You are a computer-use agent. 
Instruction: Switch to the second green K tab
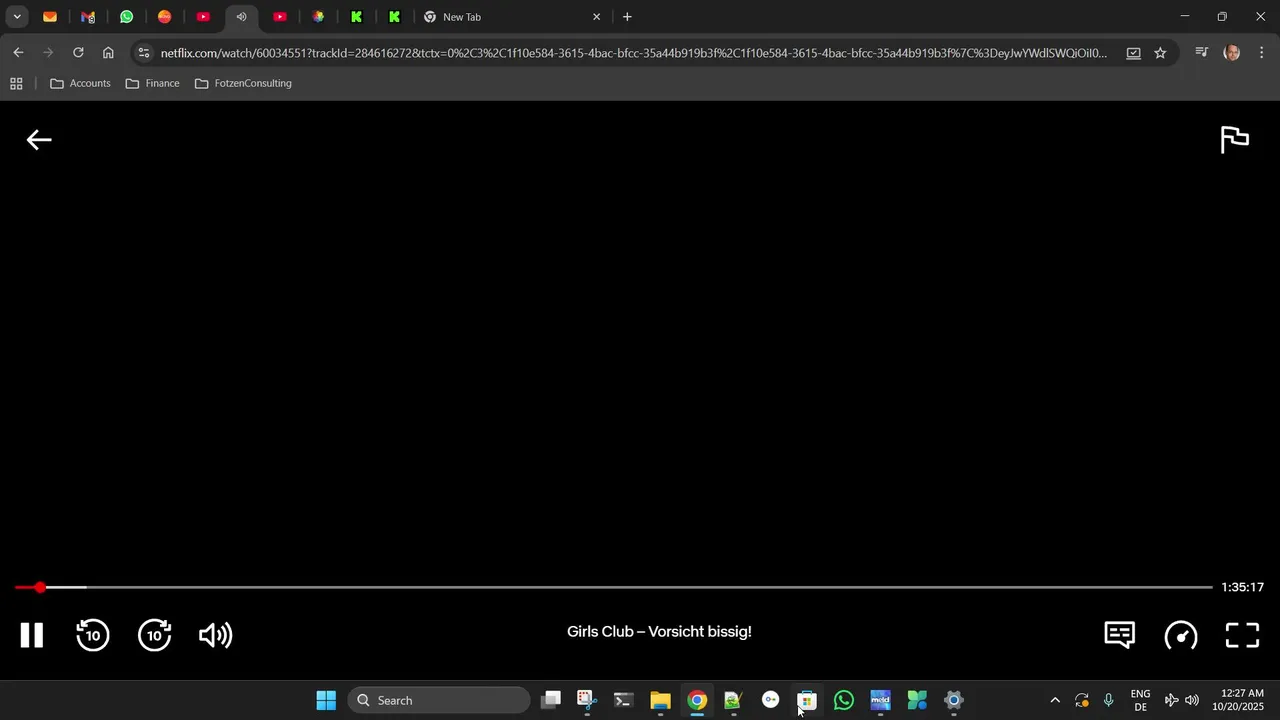tap(394, 17)
